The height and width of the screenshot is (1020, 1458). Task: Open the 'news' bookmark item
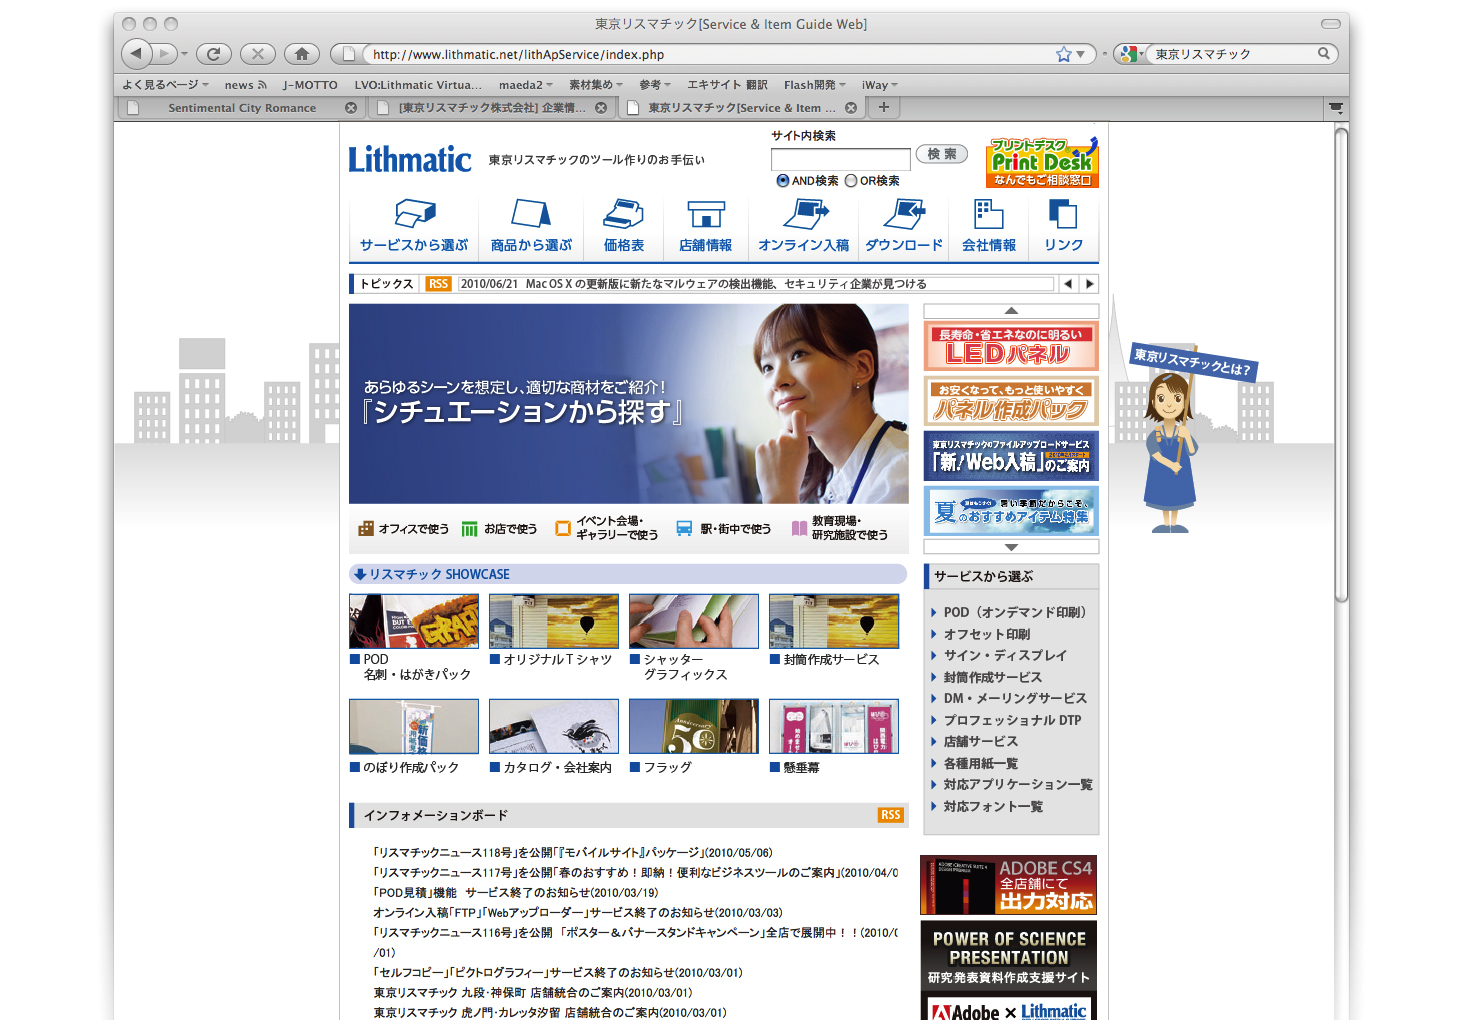click(245, 85)
